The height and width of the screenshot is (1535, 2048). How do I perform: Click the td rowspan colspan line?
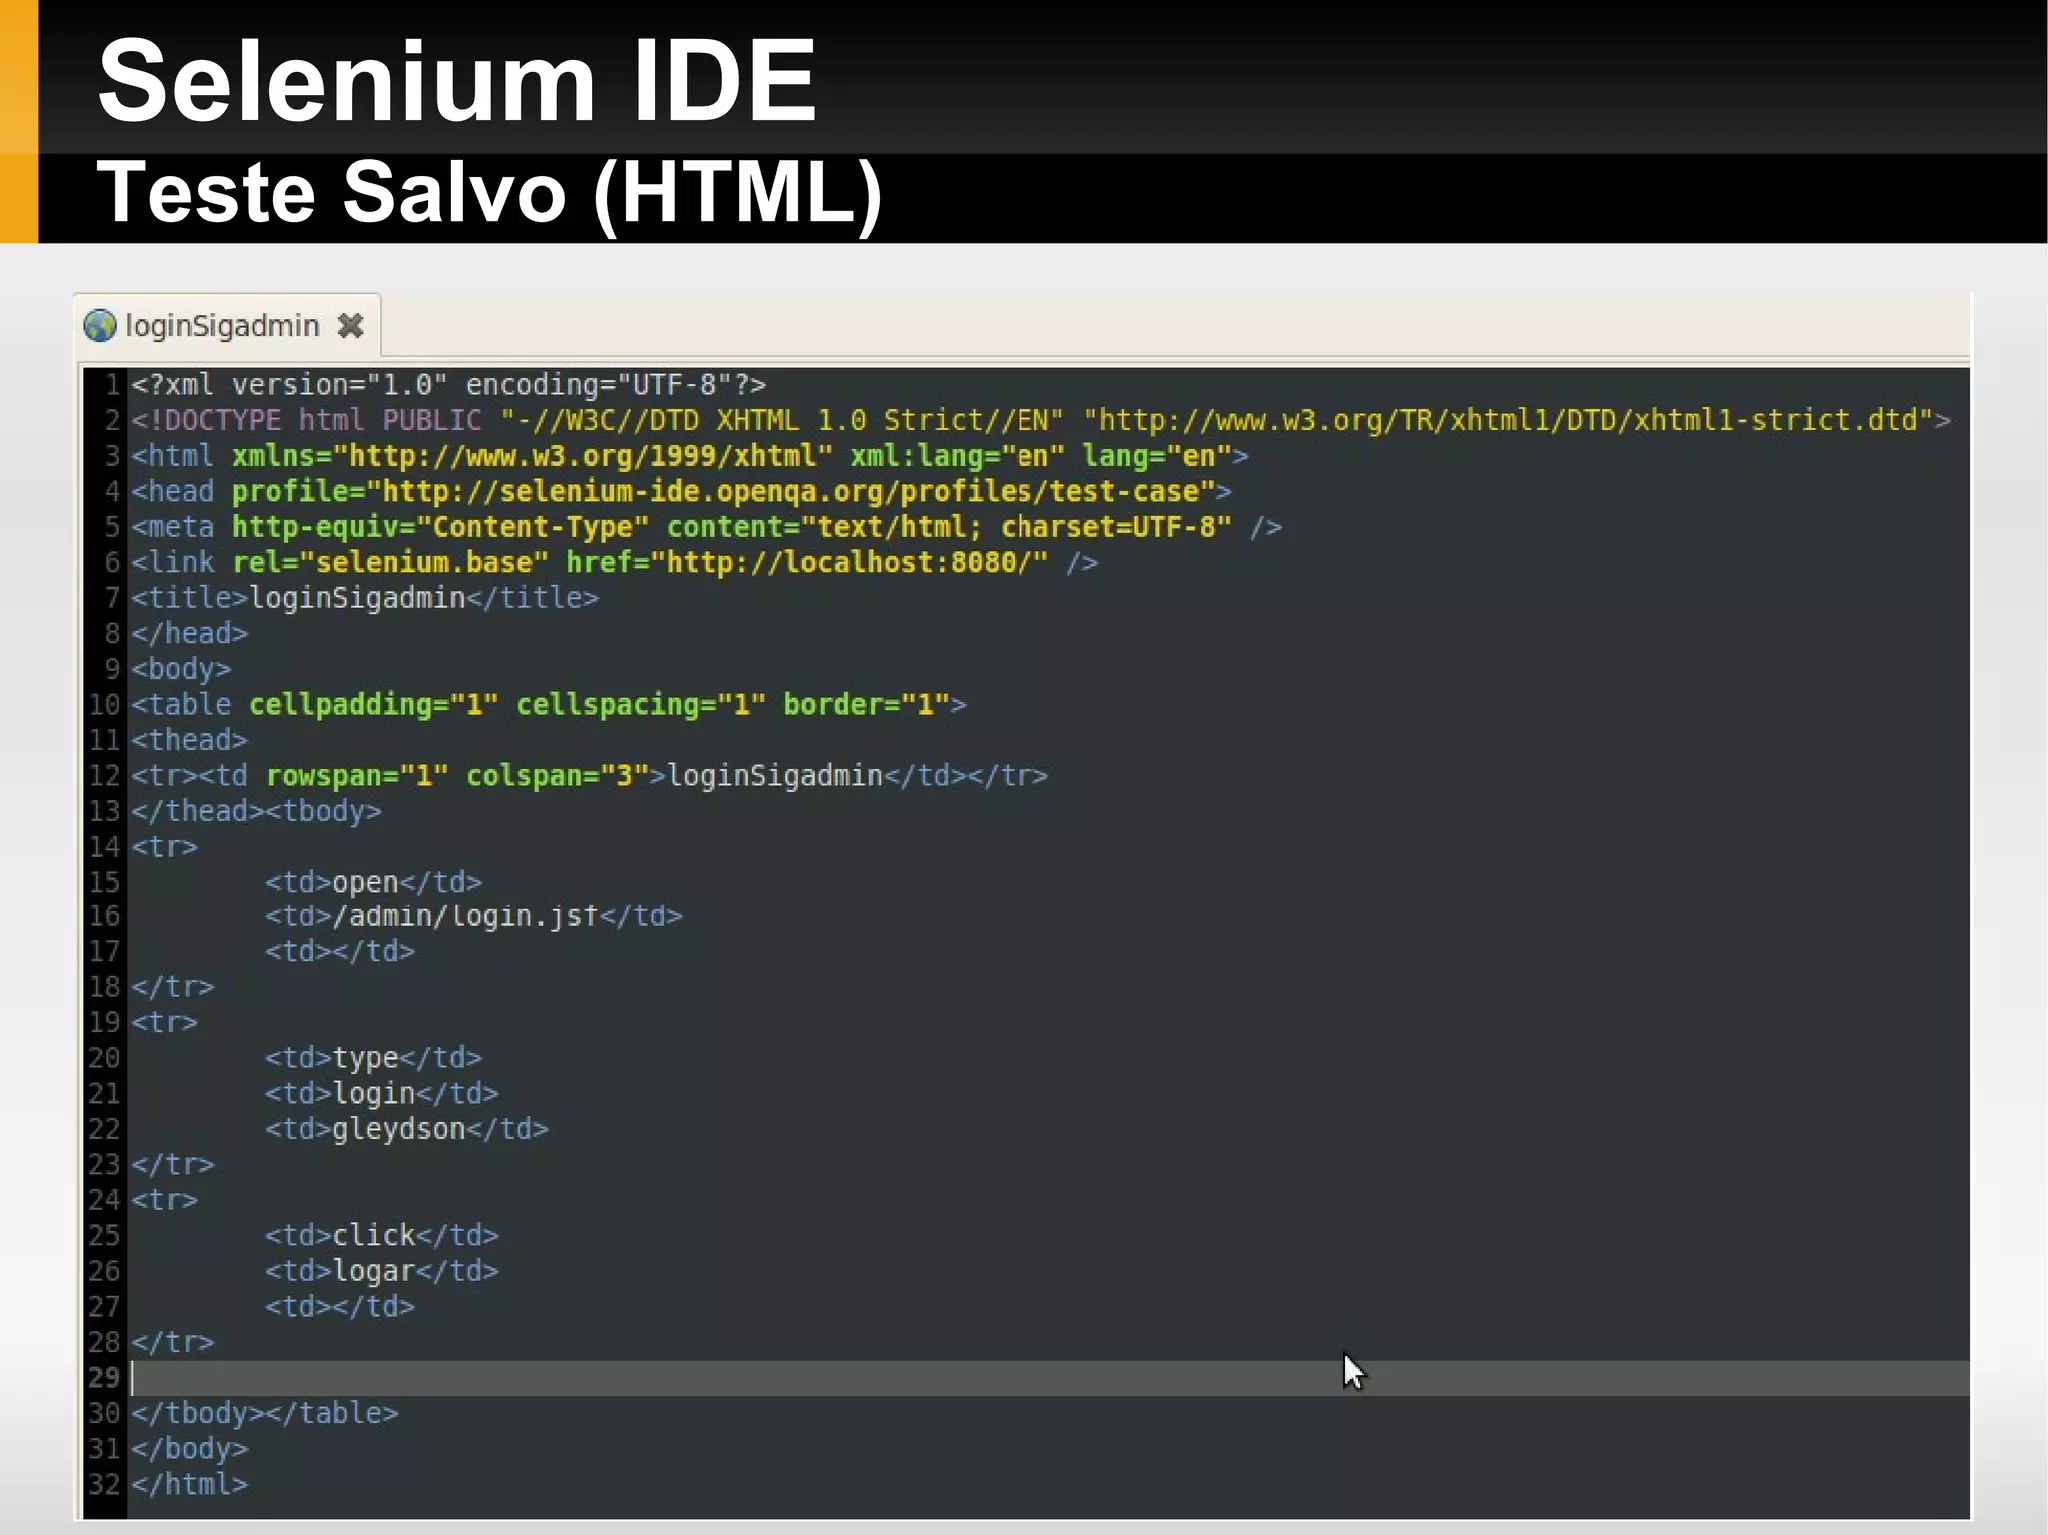(x=589, y=776)
